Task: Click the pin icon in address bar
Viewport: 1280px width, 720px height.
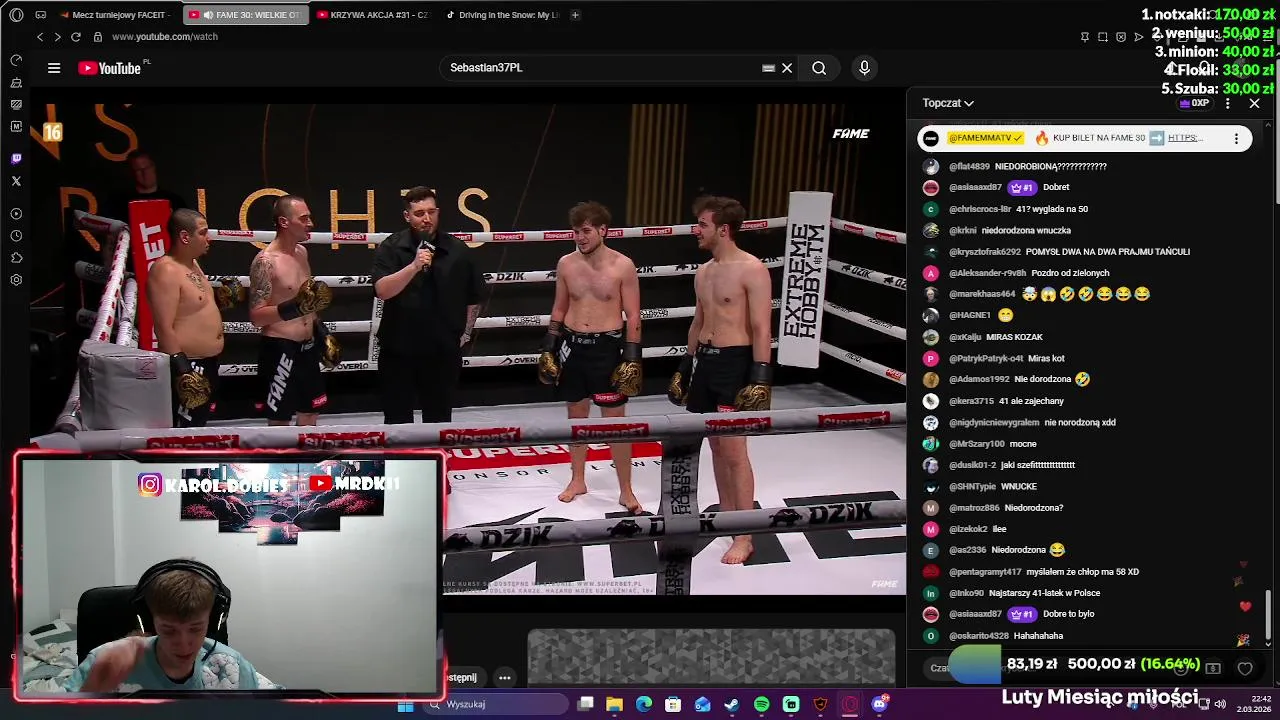Action: click(1085, 37)
